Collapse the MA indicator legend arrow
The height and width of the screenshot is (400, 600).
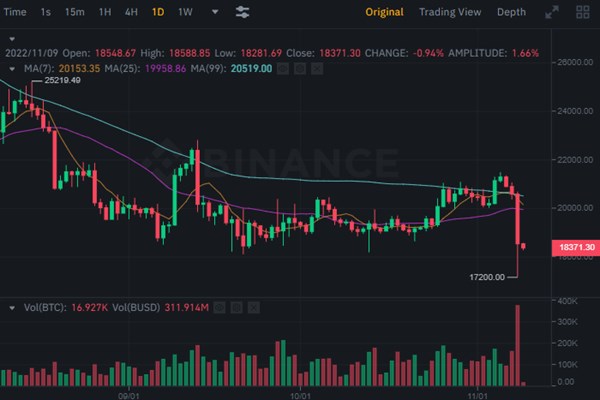point(12,69)
